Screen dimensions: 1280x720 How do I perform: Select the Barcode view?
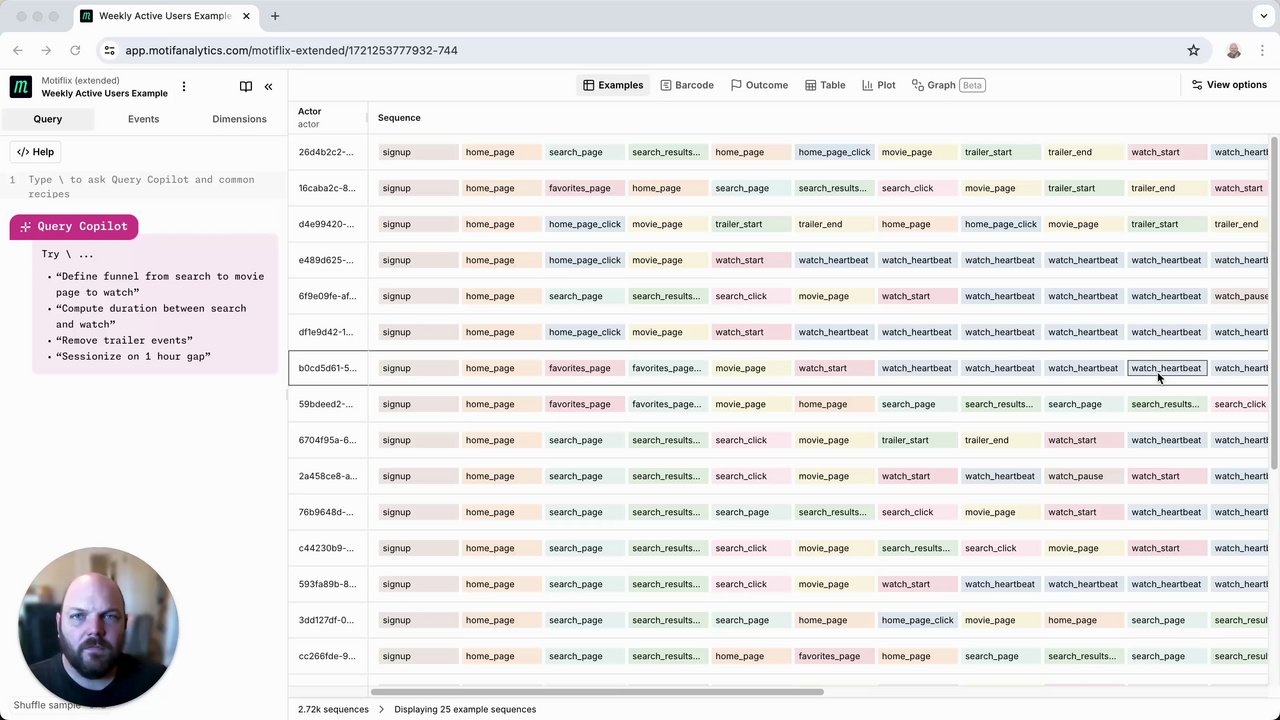[x=687, y=85]
